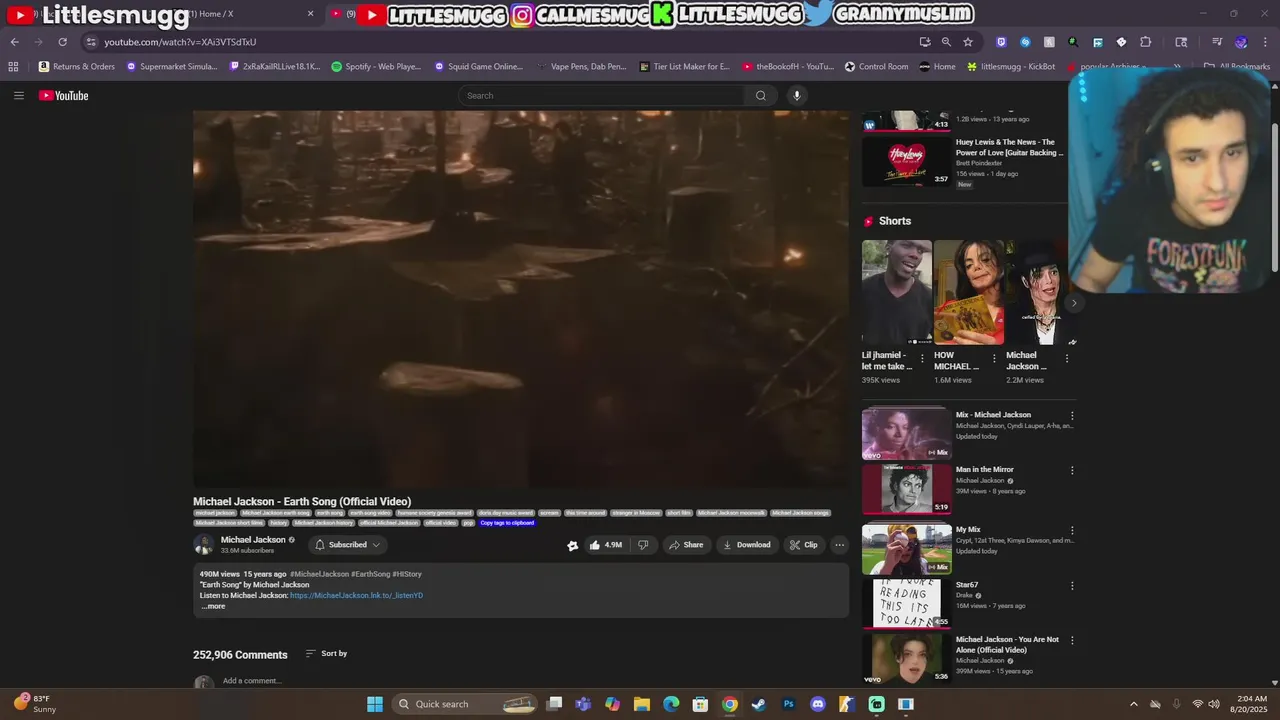
Task: Click the Copy tags to clipboard button
Action: (507, 523)
